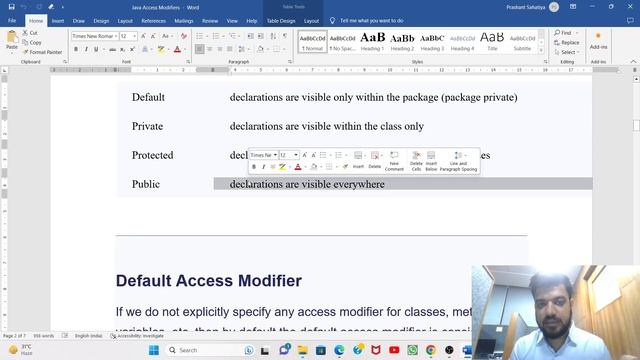The width and height of the screenshot is (640, 360).
Task: Open the Add-ins button
Action: (x=598, y=41)
